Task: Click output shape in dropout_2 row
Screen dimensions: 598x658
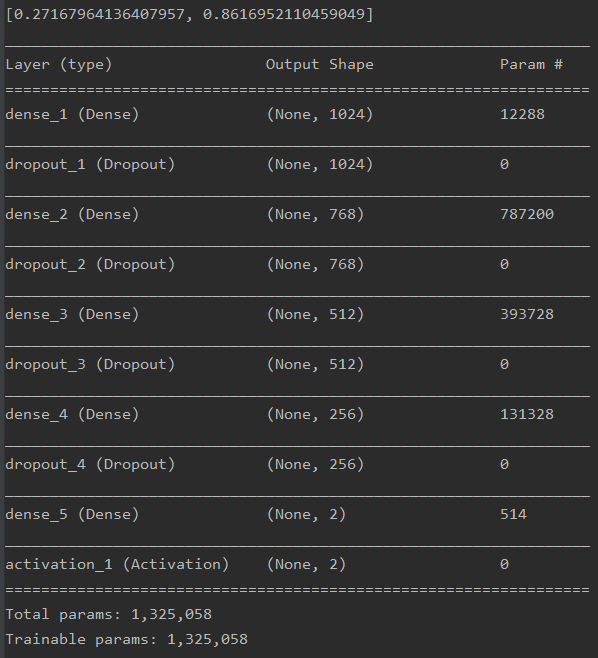Action: click(x=315, y=264)
